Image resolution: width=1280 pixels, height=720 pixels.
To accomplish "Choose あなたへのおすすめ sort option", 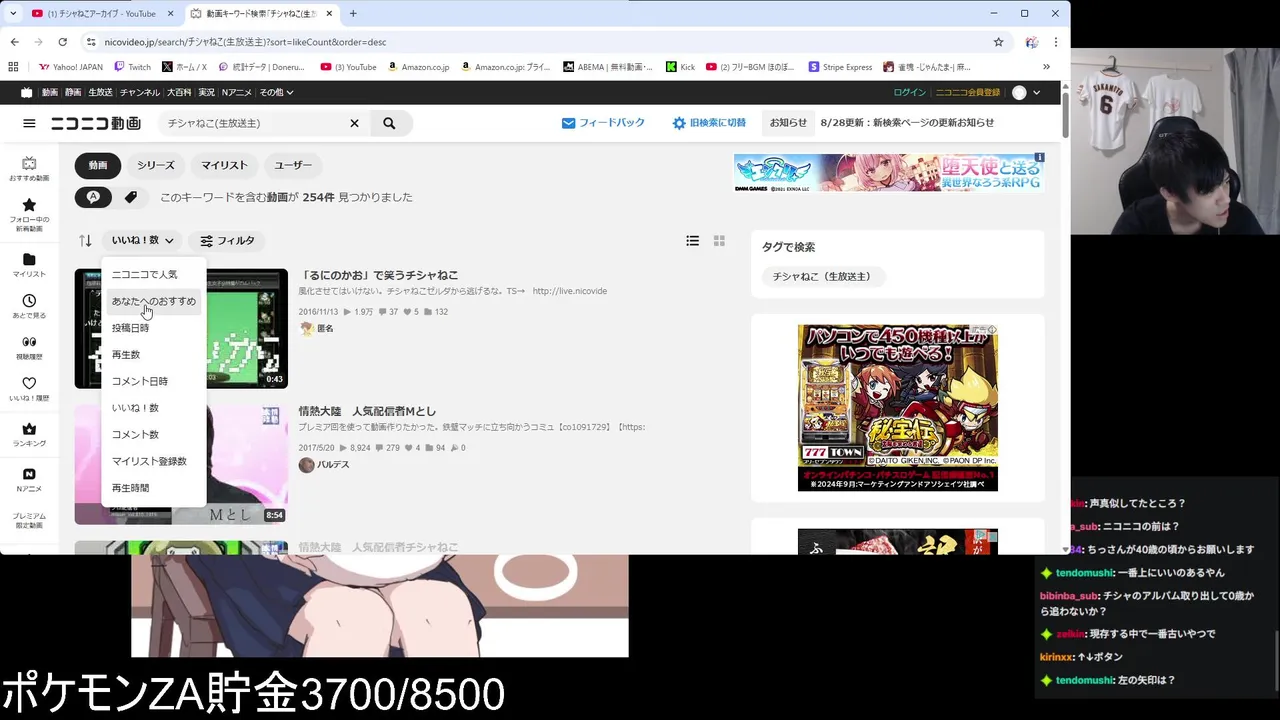I will pyautogui.click(x=154, y=301).
